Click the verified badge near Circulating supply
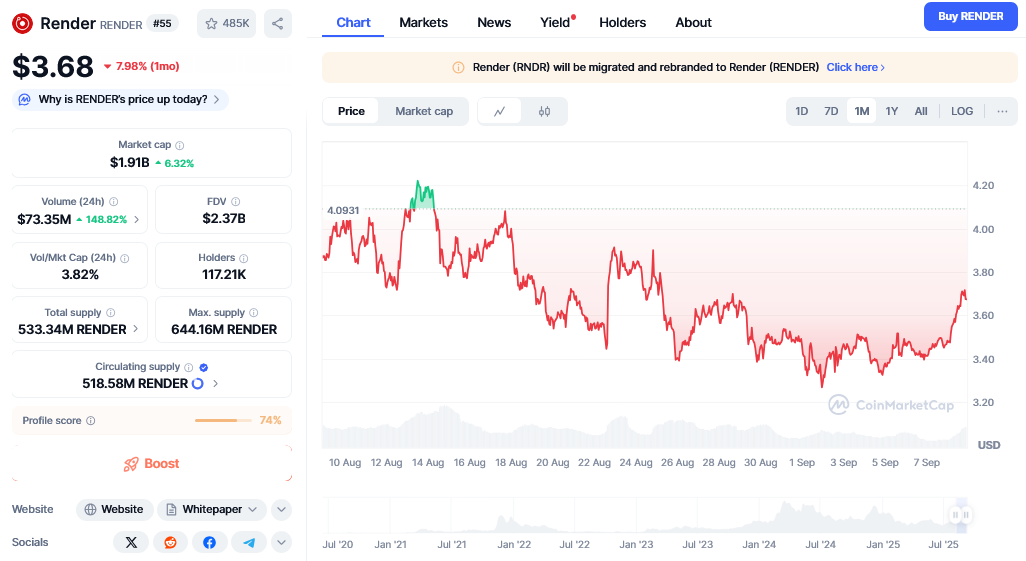1026x561 pixels. pyautogui.click(x=203, y=367)
